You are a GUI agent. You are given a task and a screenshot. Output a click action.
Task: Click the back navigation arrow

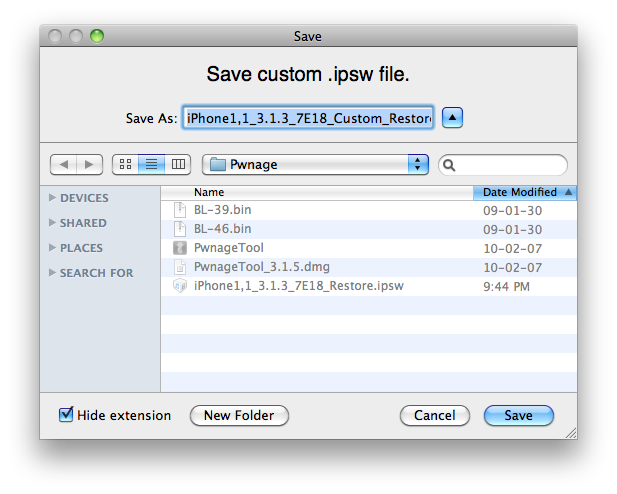coord(64,164)
